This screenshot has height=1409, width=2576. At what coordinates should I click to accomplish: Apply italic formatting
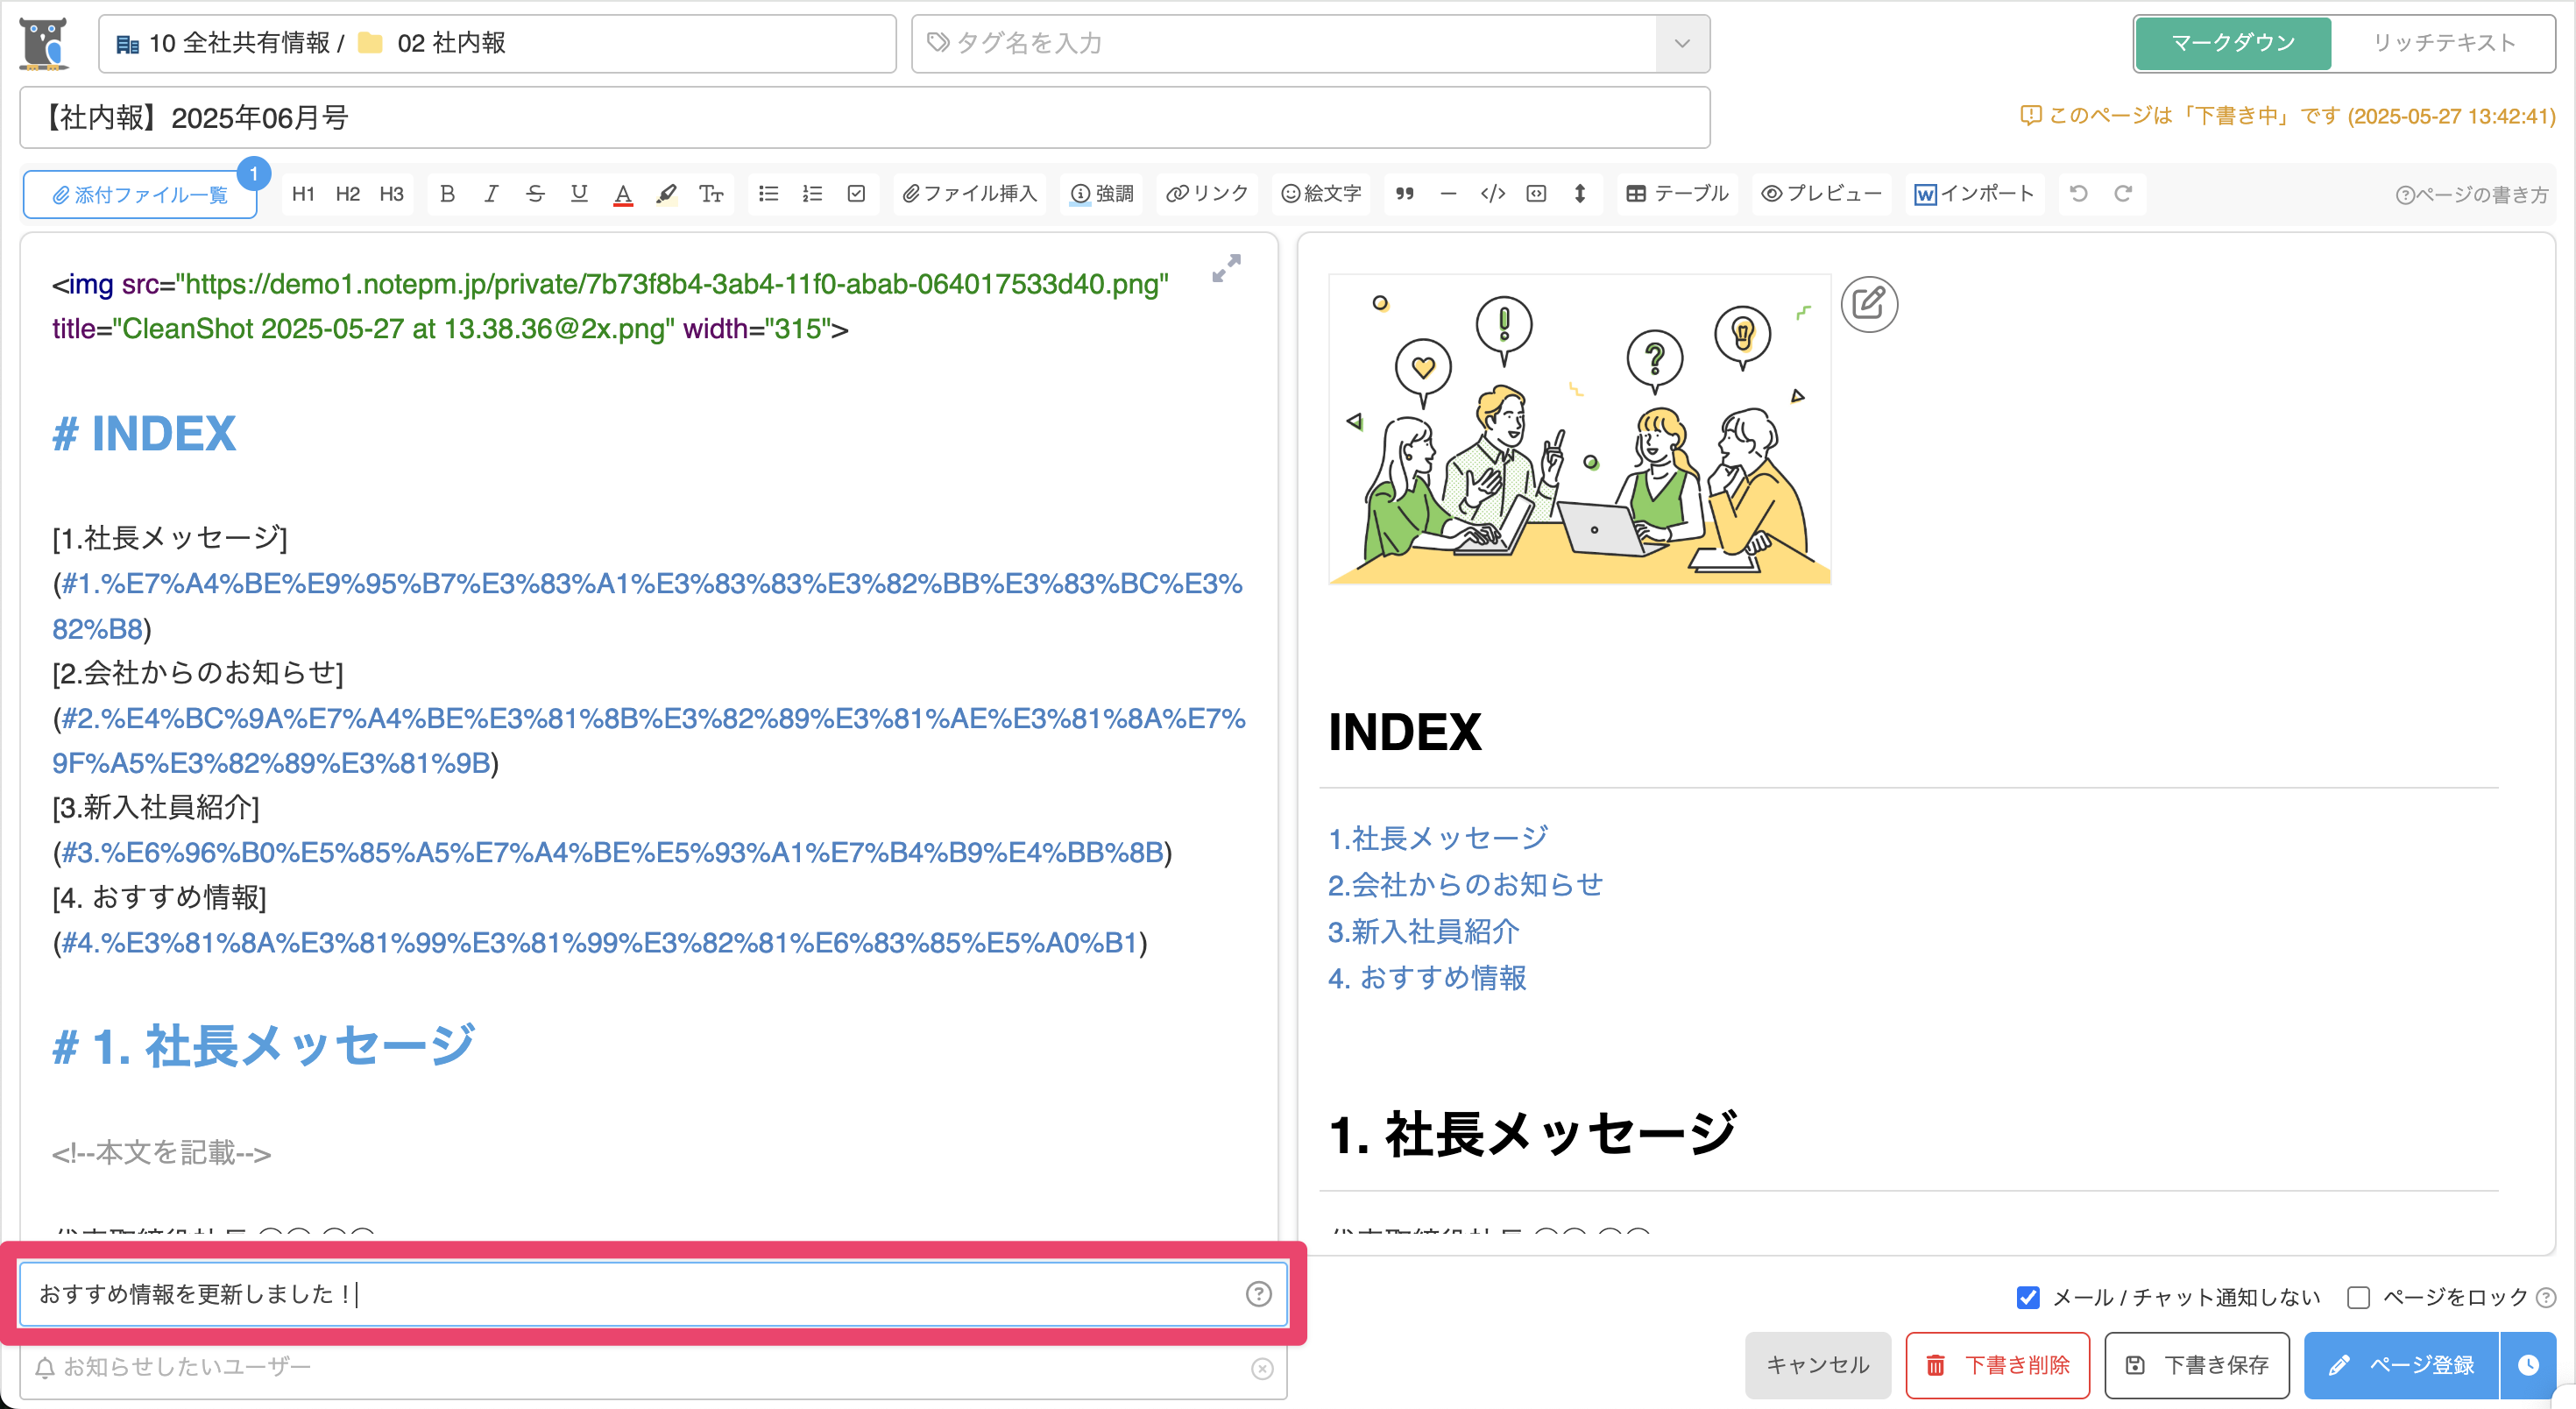click(x=491, y=194)
